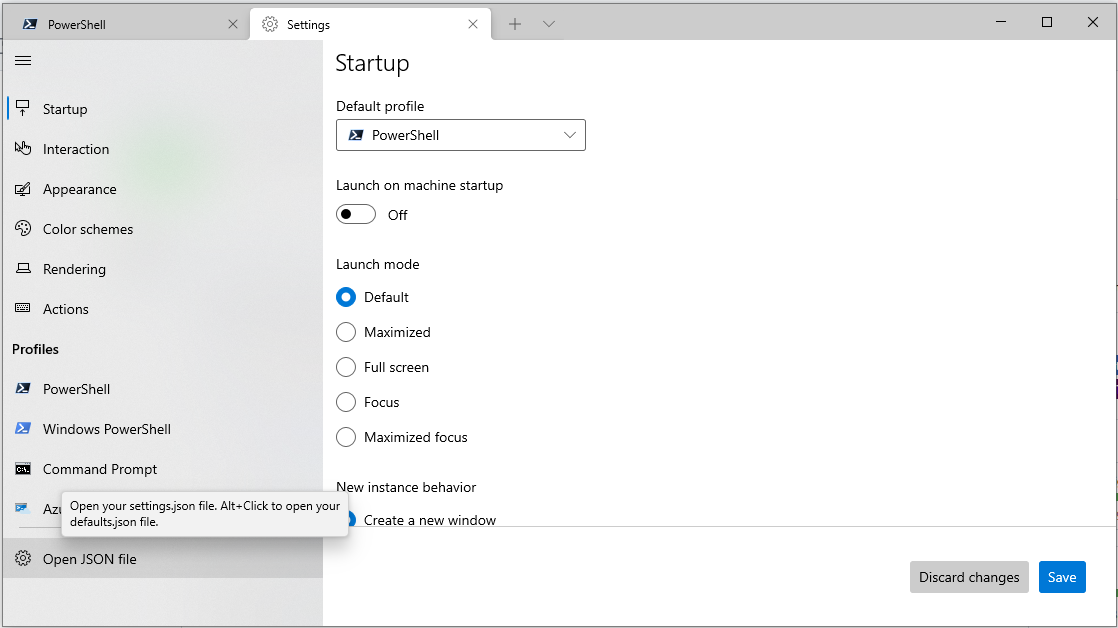Click the gear icon beside Open JSON file
The height and width of the screenshot is (628, 1118).
click(23, 558)
